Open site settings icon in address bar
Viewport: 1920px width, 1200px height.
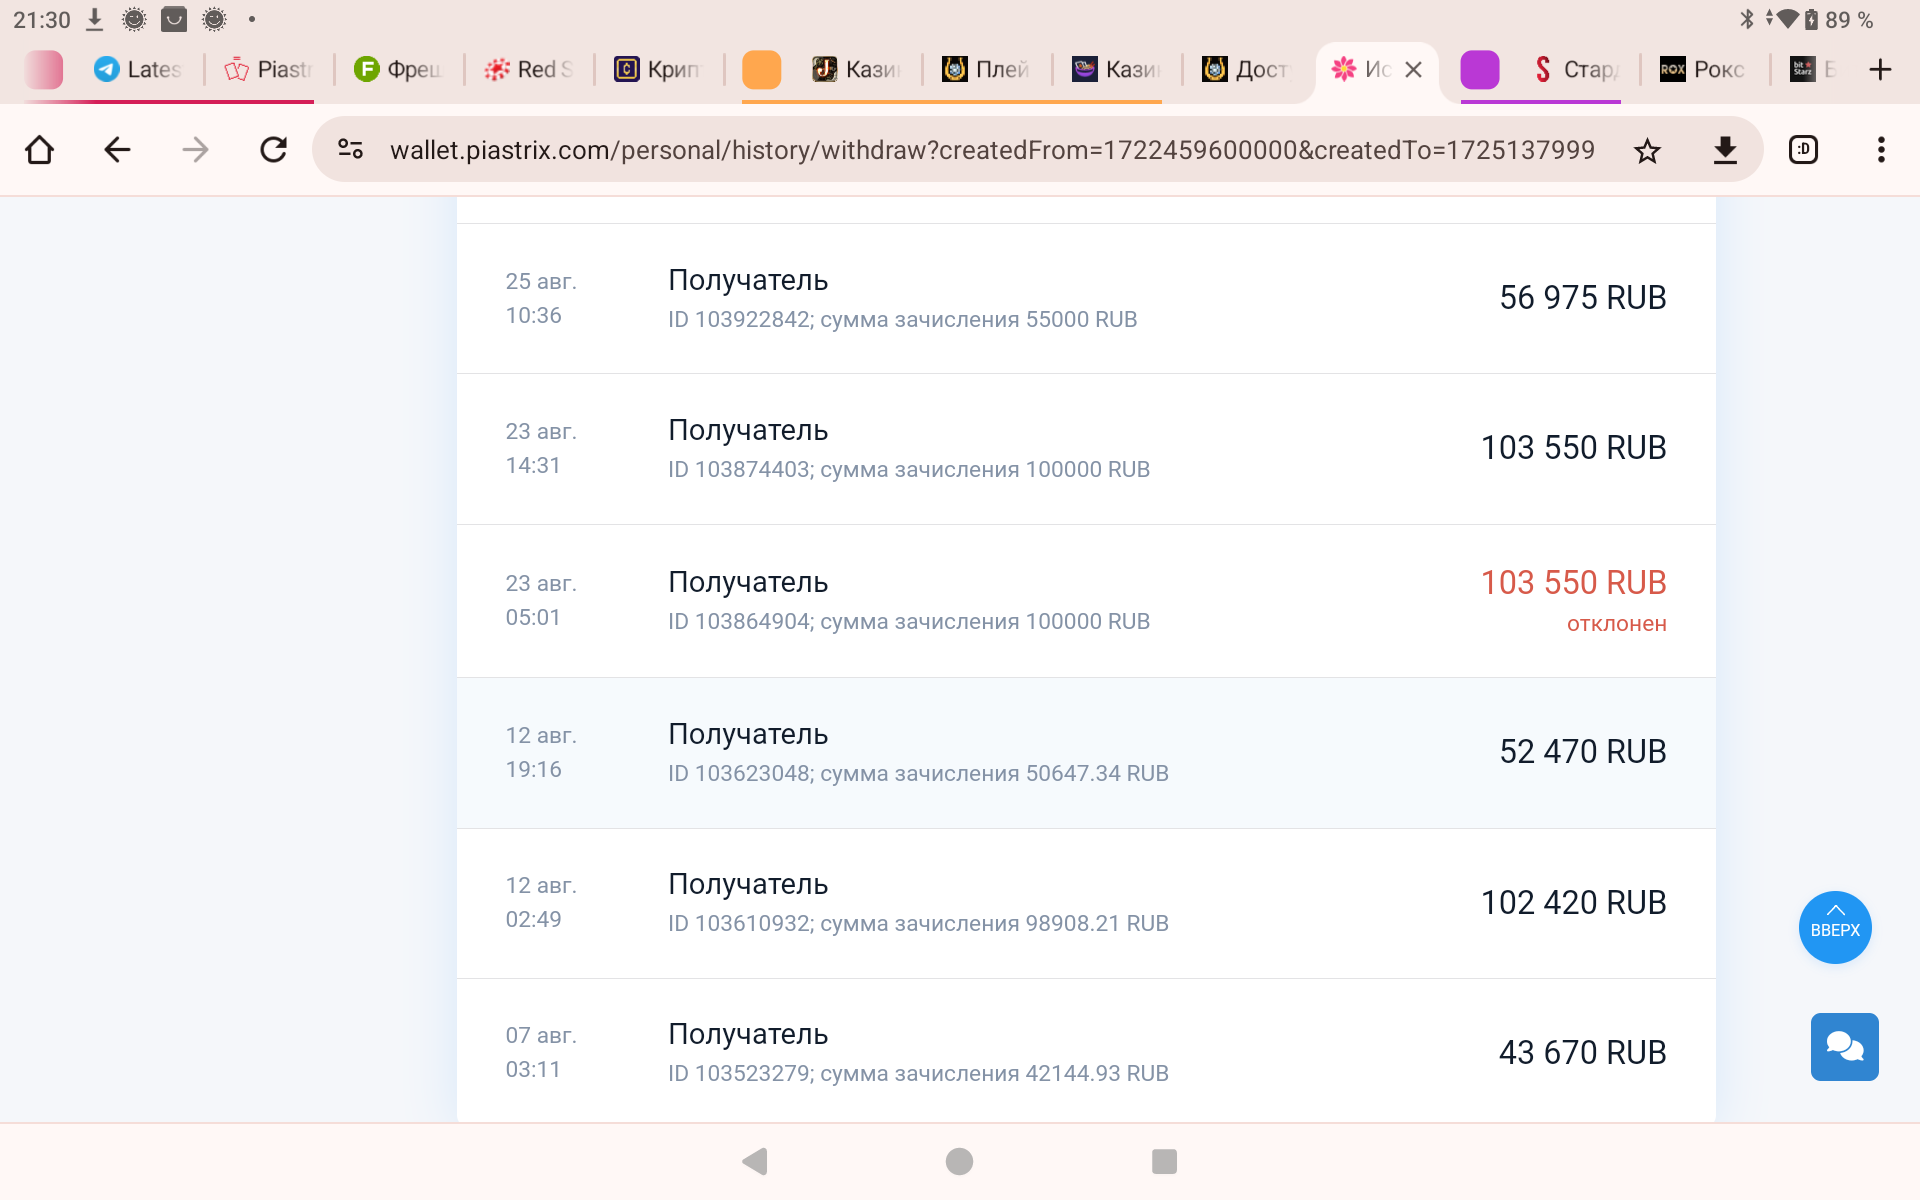[350, 150]
